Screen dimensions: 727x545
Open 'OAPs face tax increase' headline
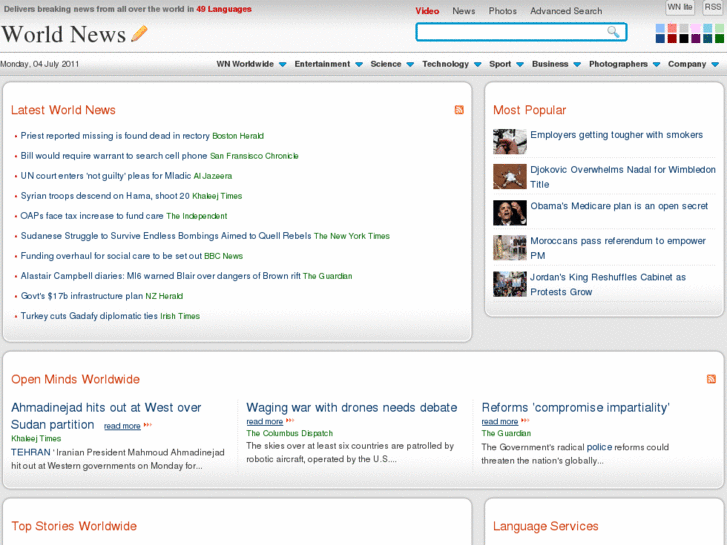92,216
